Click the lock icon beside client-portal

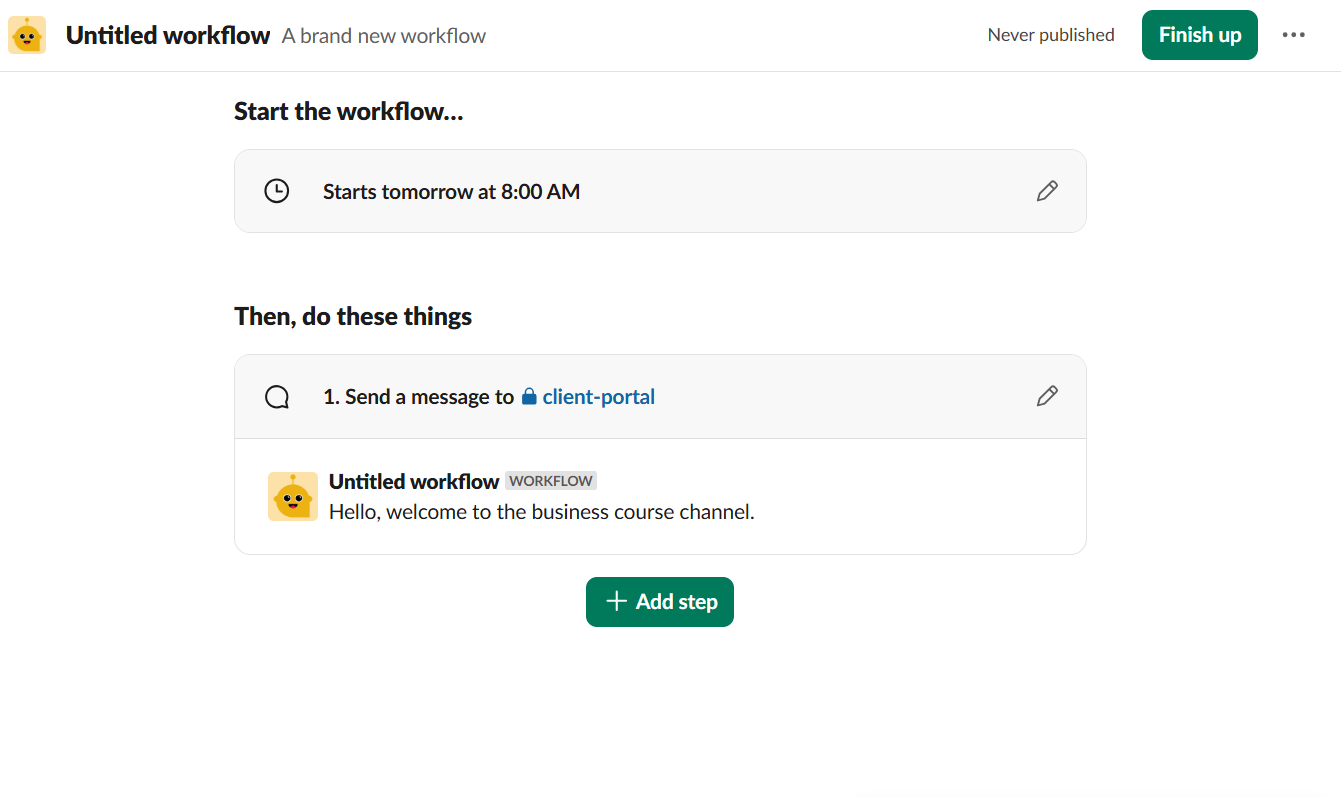click(x=528, y=396)
